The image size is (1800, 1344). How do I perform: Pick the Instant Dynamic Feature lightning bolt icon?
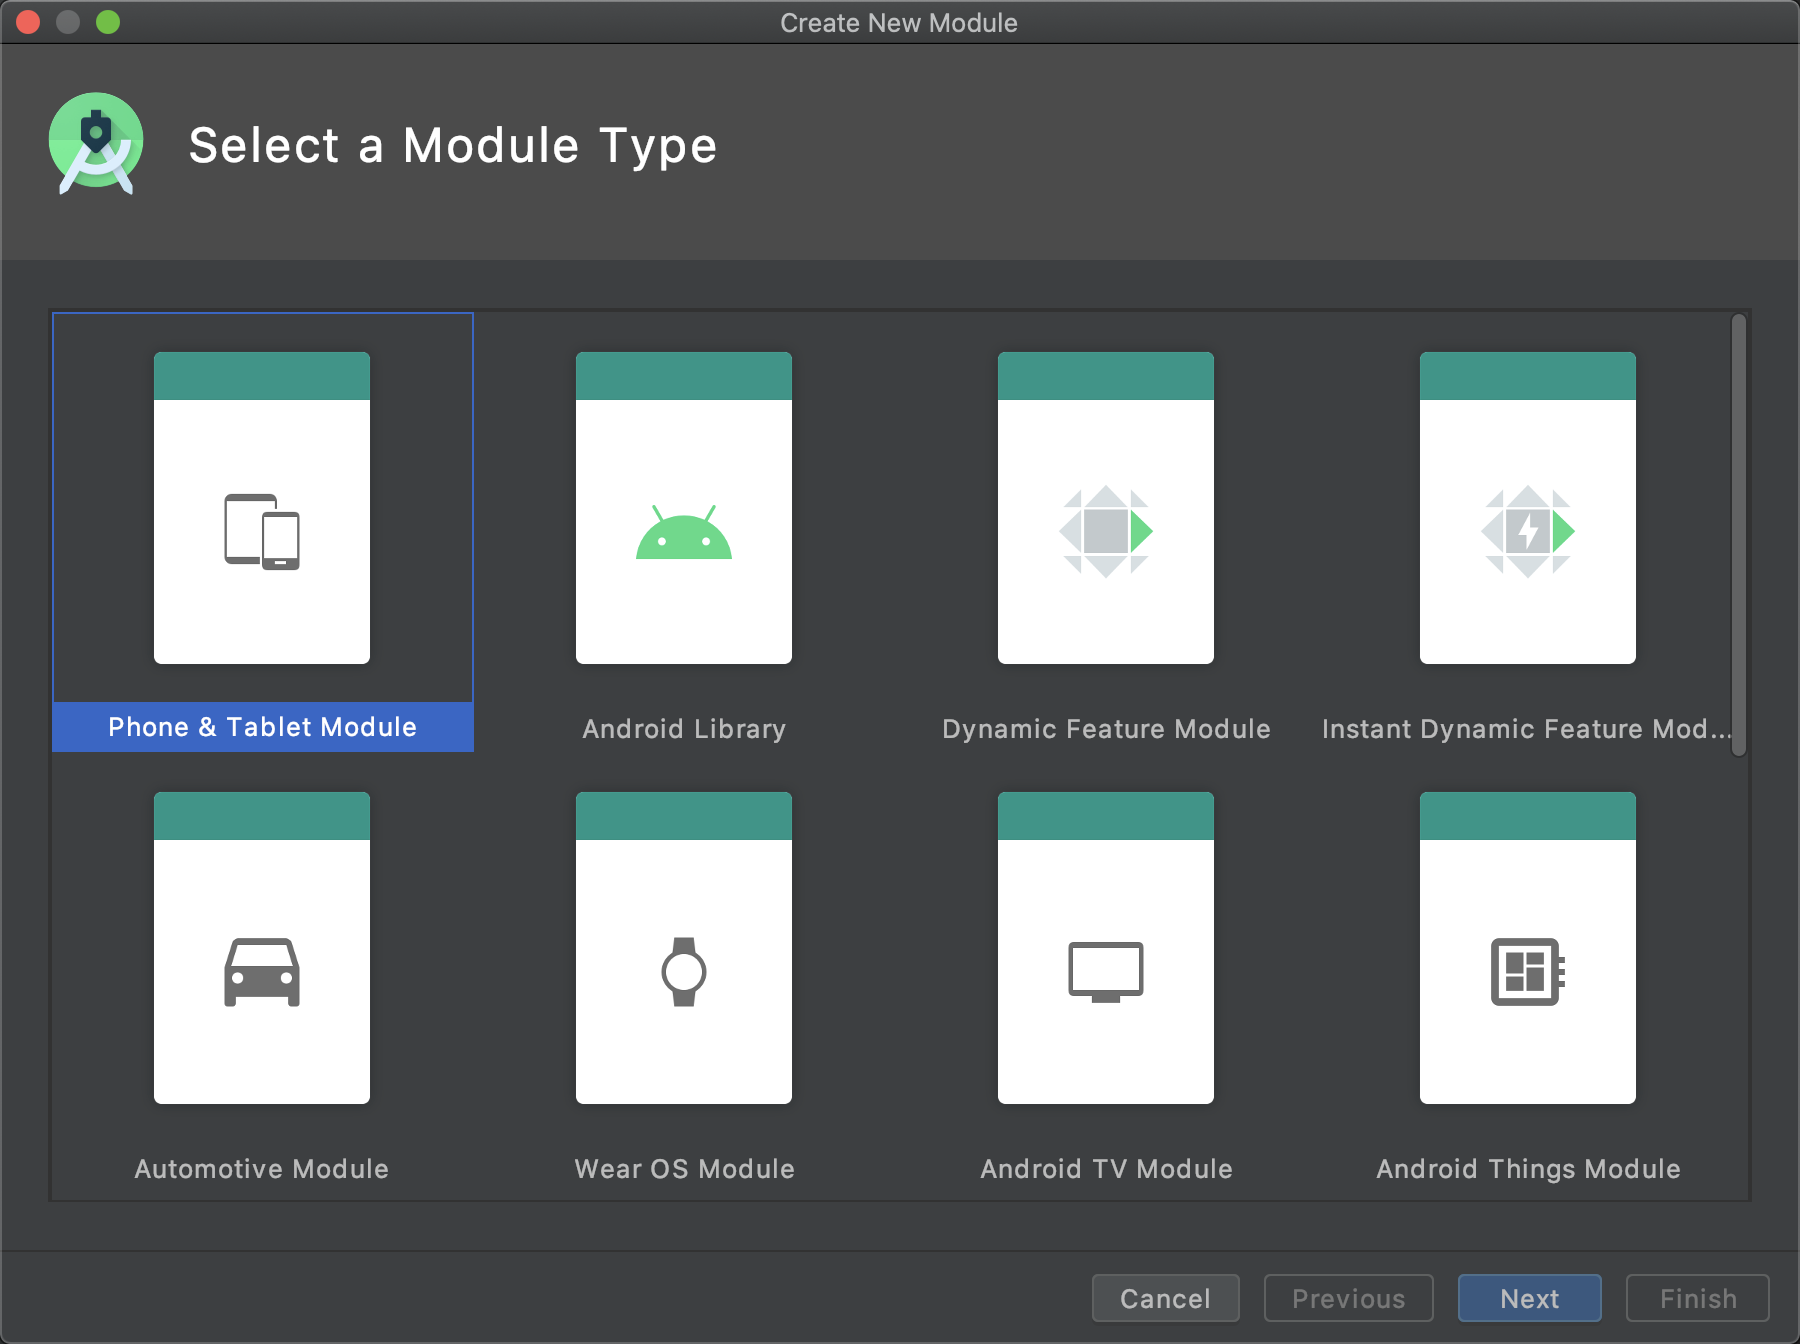tap(1528, 531)
